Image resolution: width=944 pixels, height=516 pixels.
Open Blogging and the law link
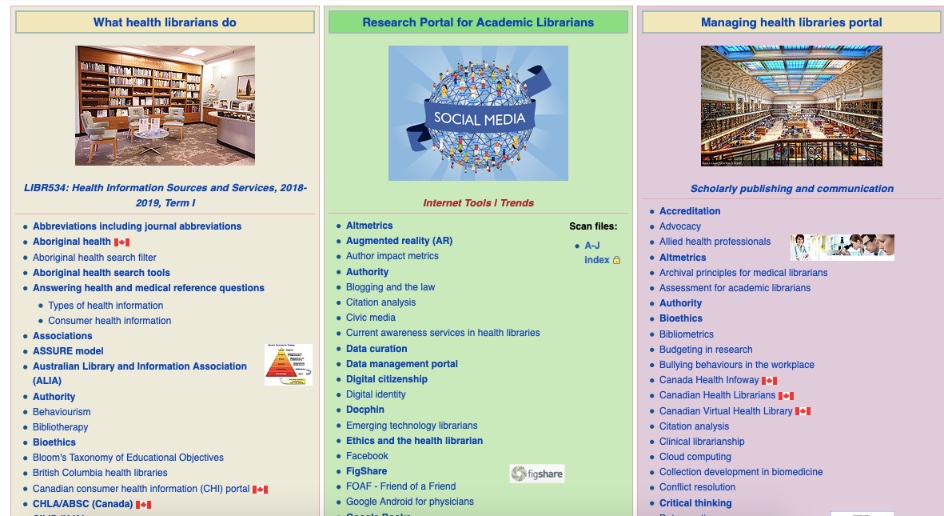(390, 287)
